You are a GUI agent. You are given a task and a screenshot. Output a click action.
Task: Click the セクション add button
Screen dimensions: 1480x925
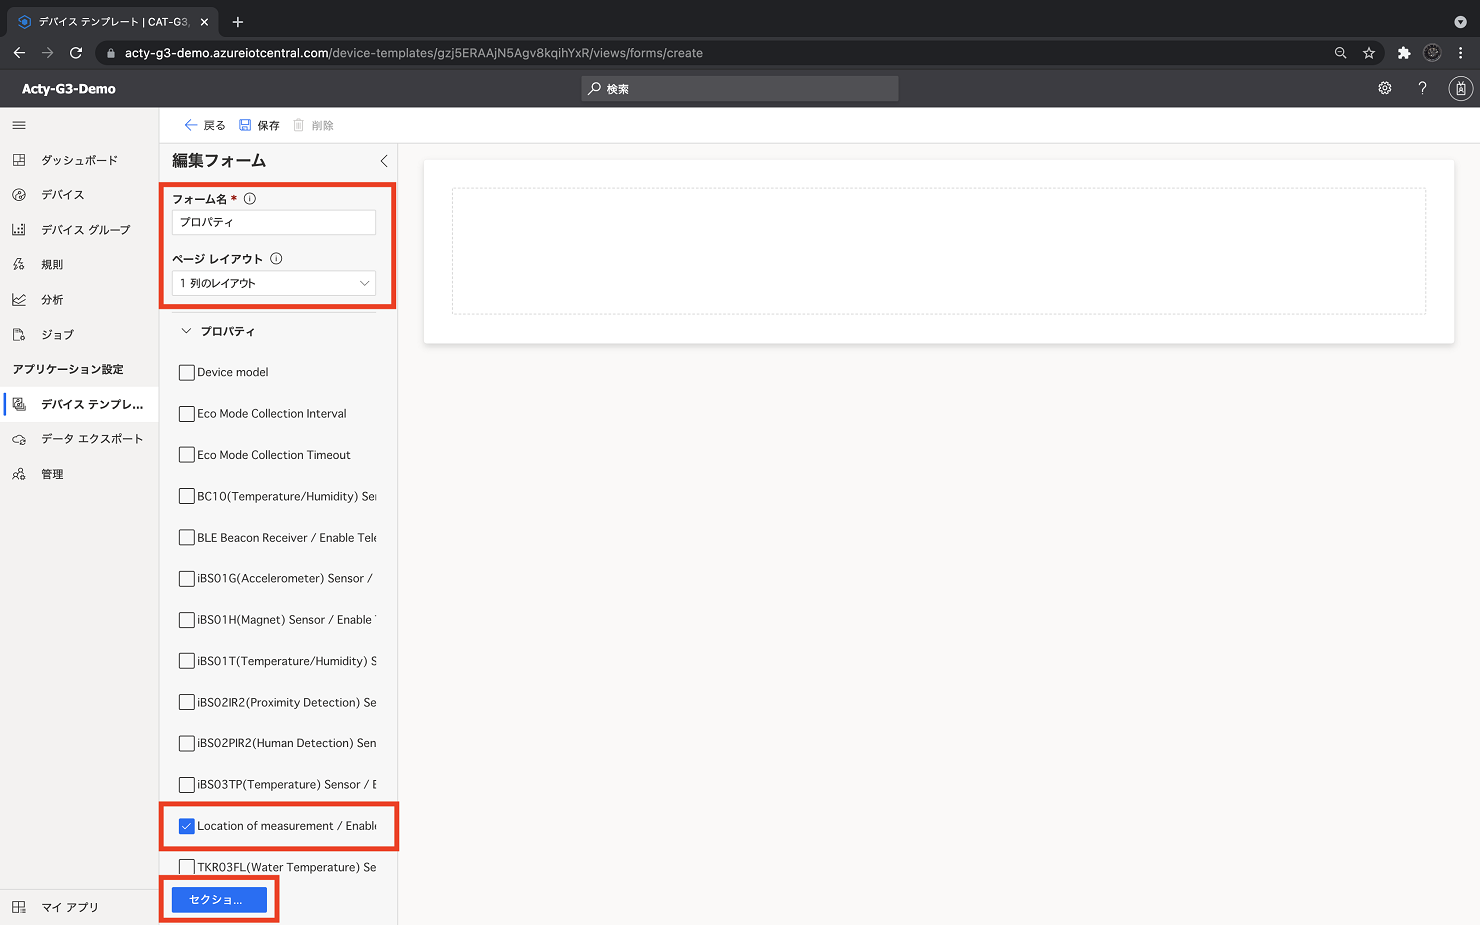tap(219, 900)
